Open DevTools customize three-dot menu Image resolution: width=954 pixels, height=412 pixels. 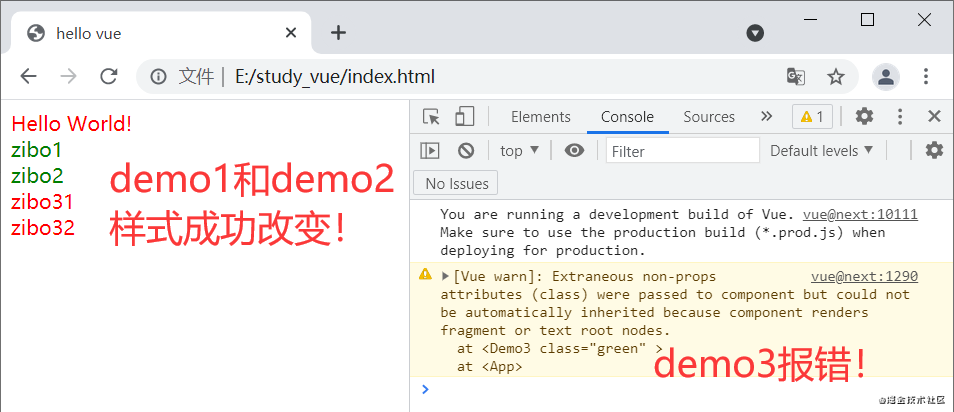tap(900, 117)
